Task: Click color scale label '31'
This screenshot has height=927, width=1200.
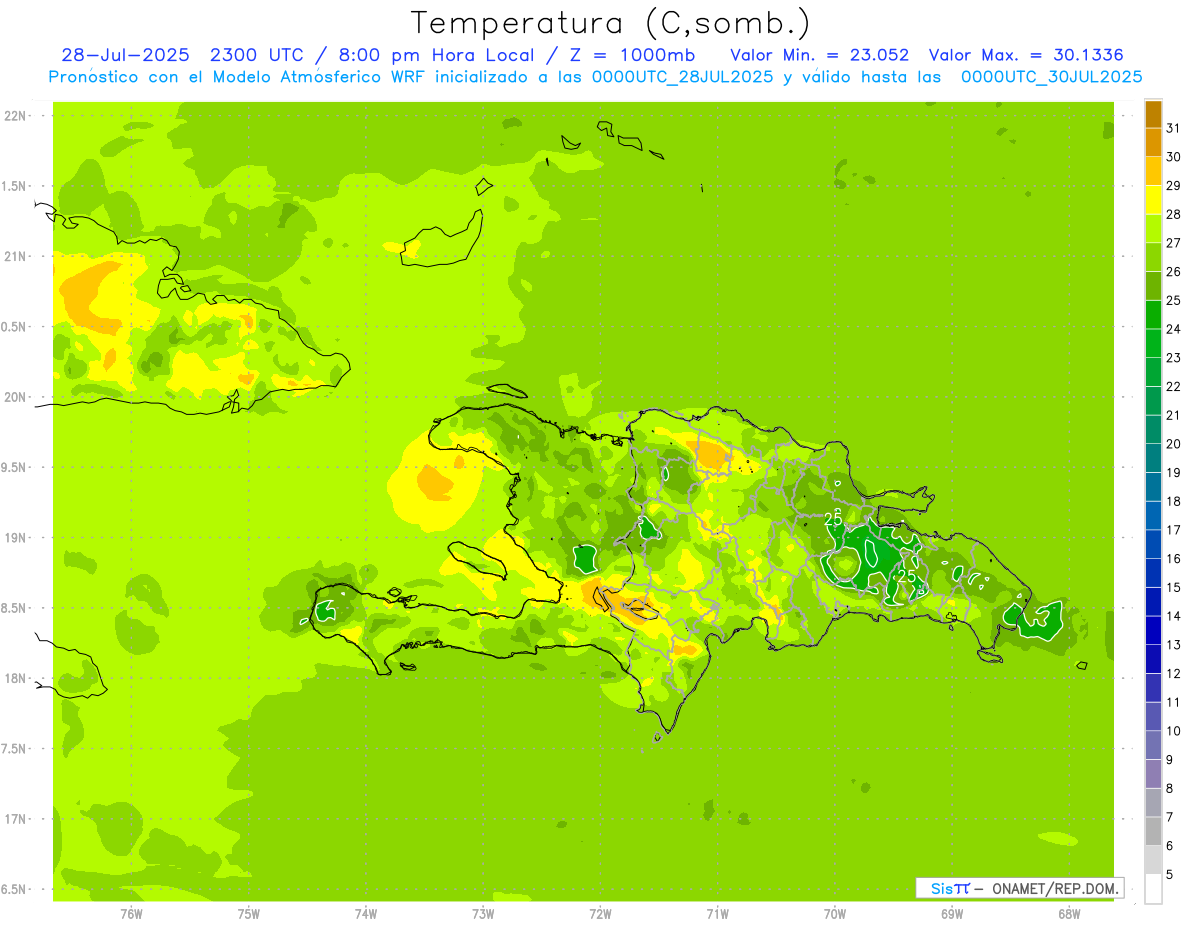Action: [x=1173, y=128]
